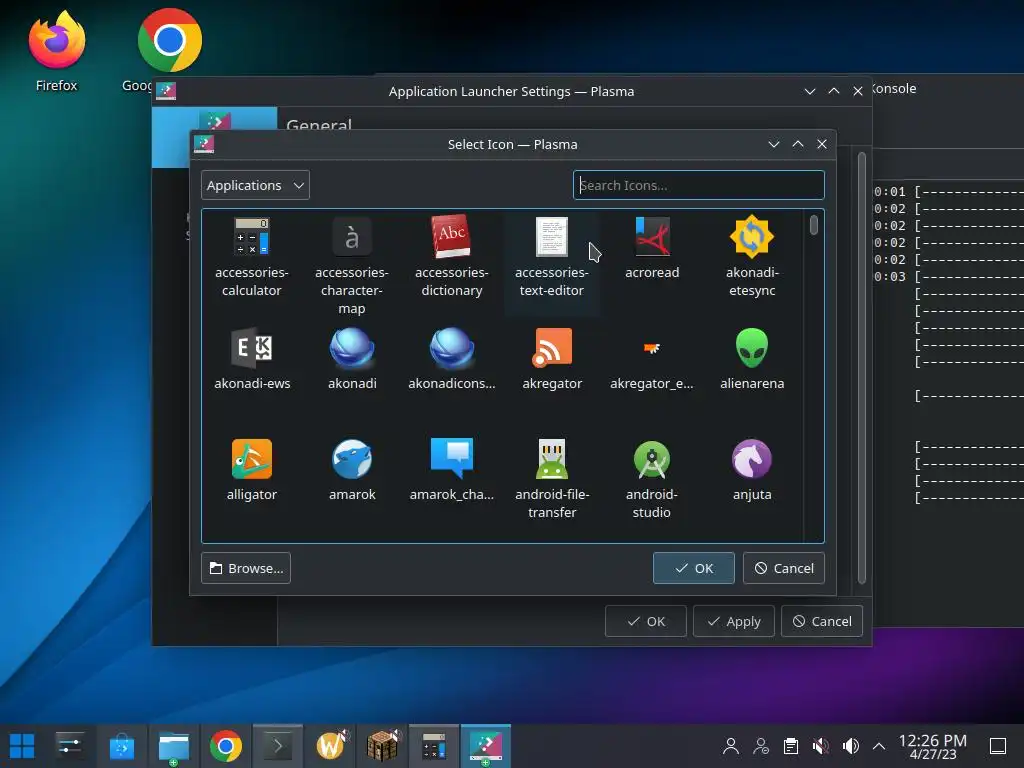Expand hidden system tray icons arrow
Image resolution: width=1024 pixels, height=768 pixels.
point(879,746)
